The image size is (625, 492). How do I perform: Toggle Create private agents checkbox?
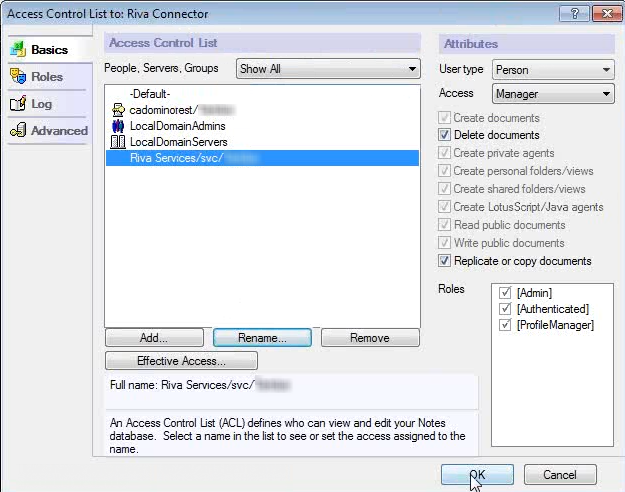pos(444,153)
